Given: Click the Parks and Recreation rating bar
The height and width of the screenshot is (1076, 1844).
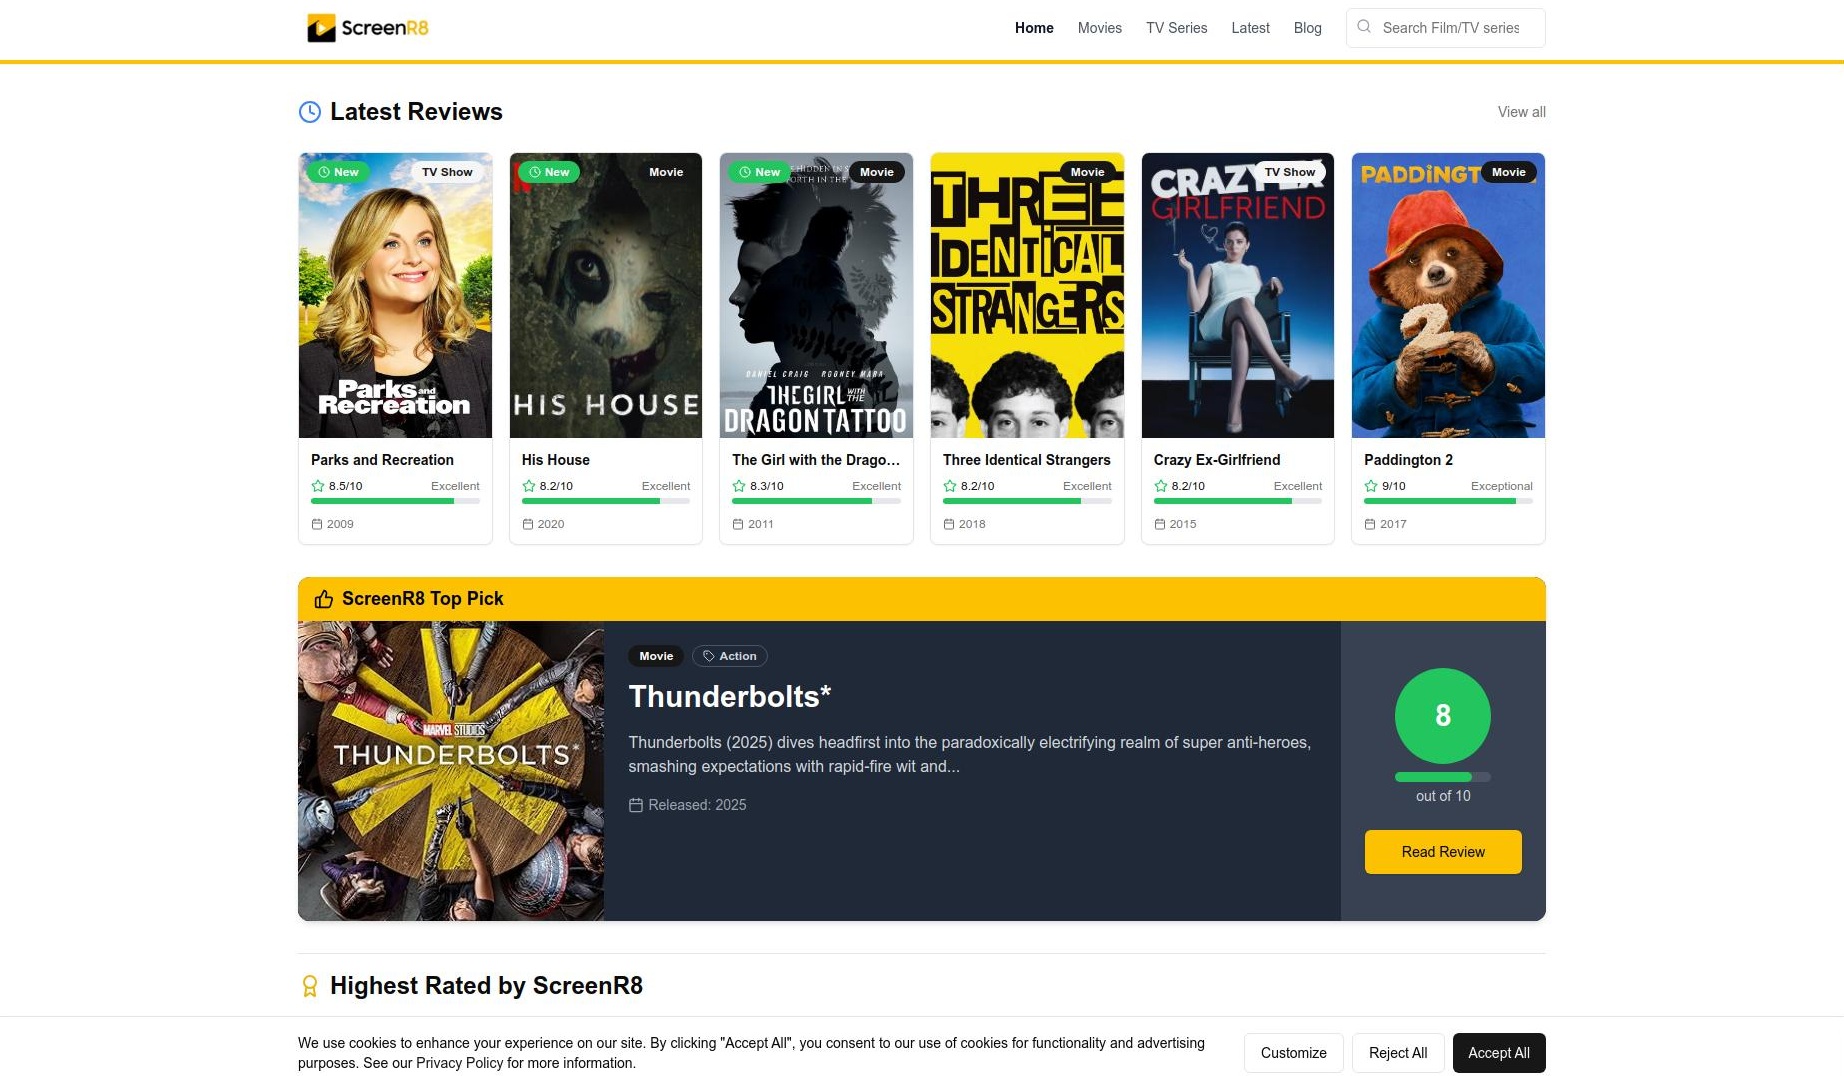Looking at the screenshot, I should [x=395, y=501].
